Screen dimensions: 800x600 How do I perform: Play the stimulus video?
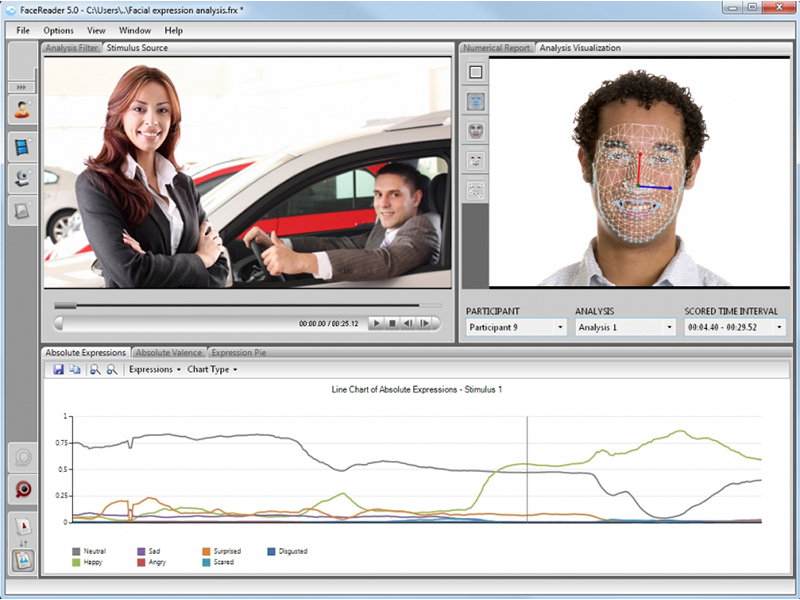click(x=376, y=323)
